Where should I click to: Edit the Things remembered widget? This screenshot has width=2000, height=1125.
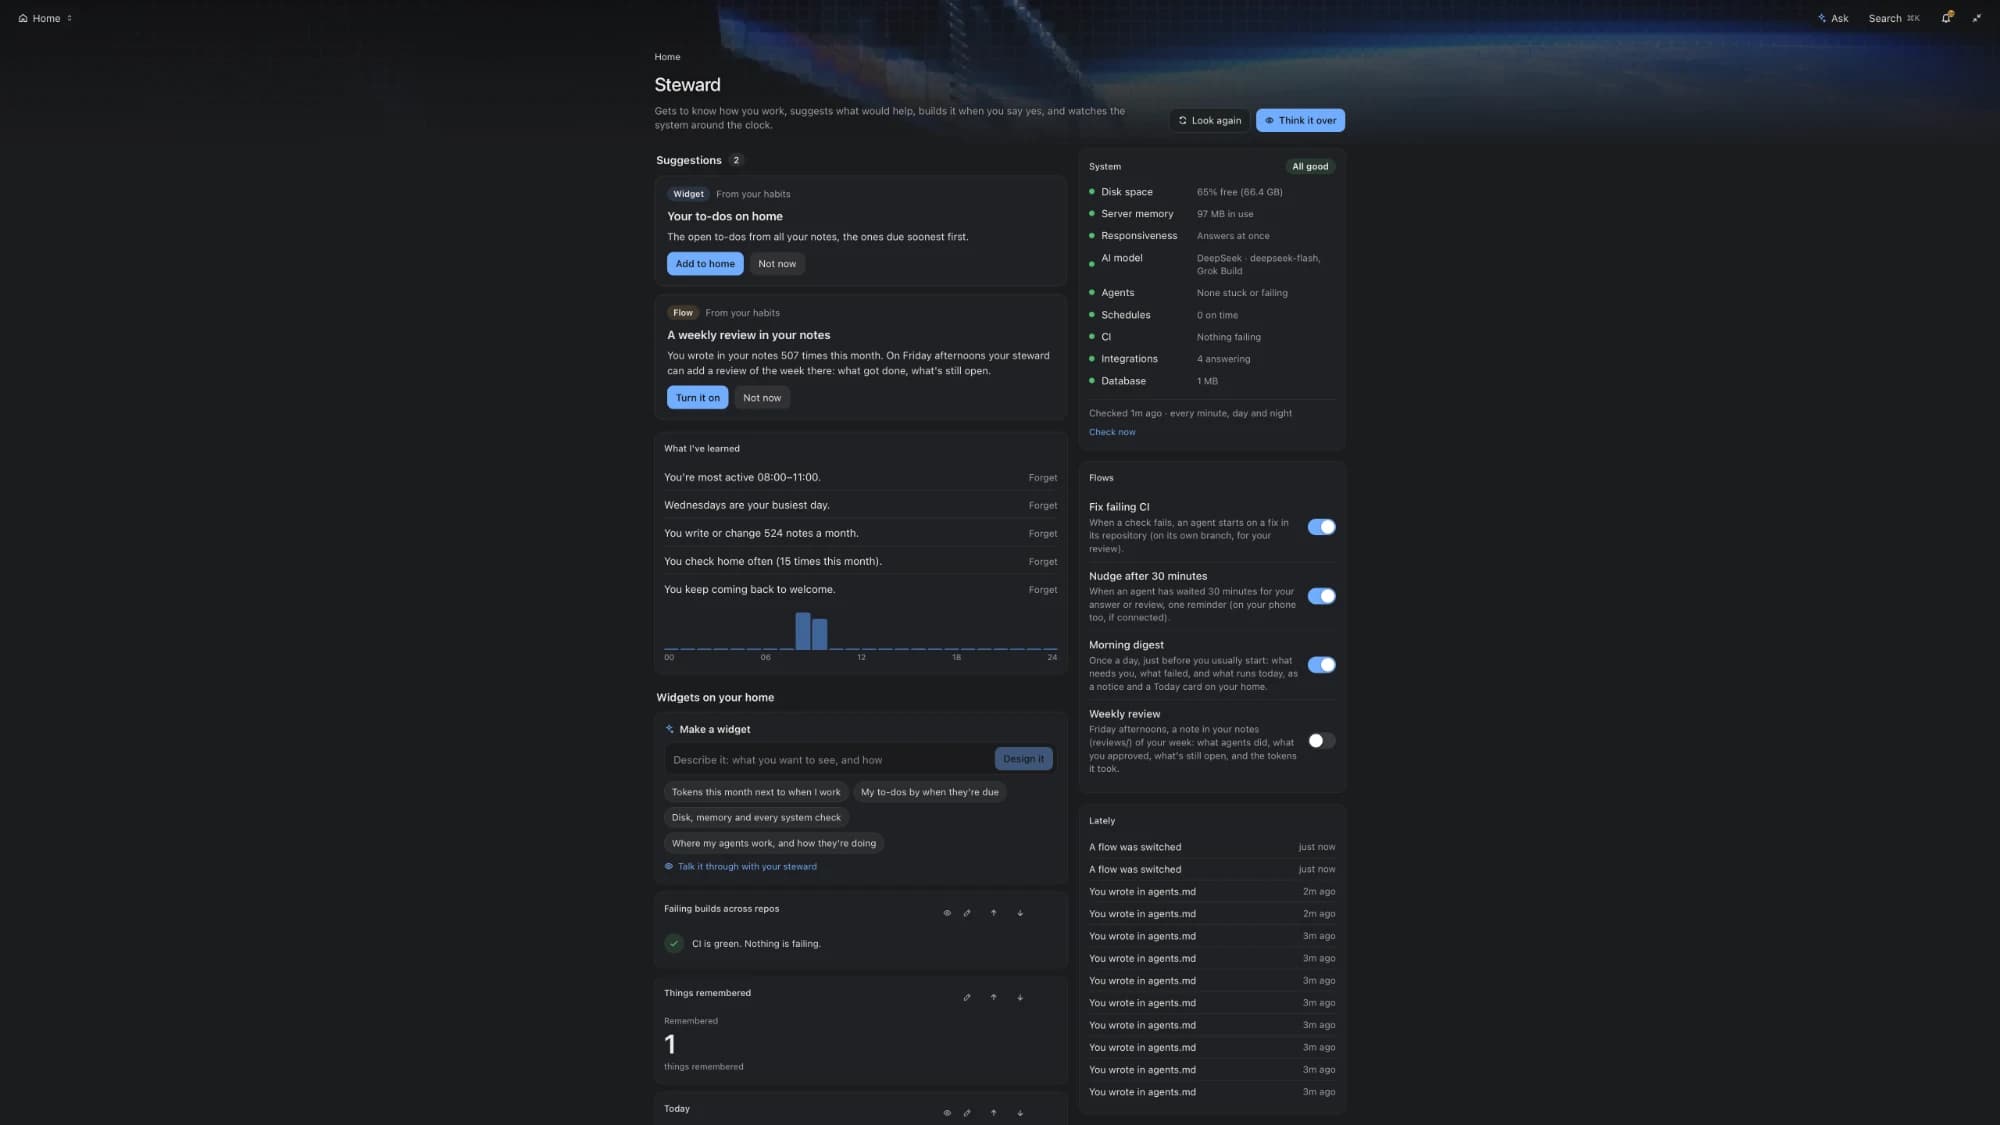coord(967,997)
